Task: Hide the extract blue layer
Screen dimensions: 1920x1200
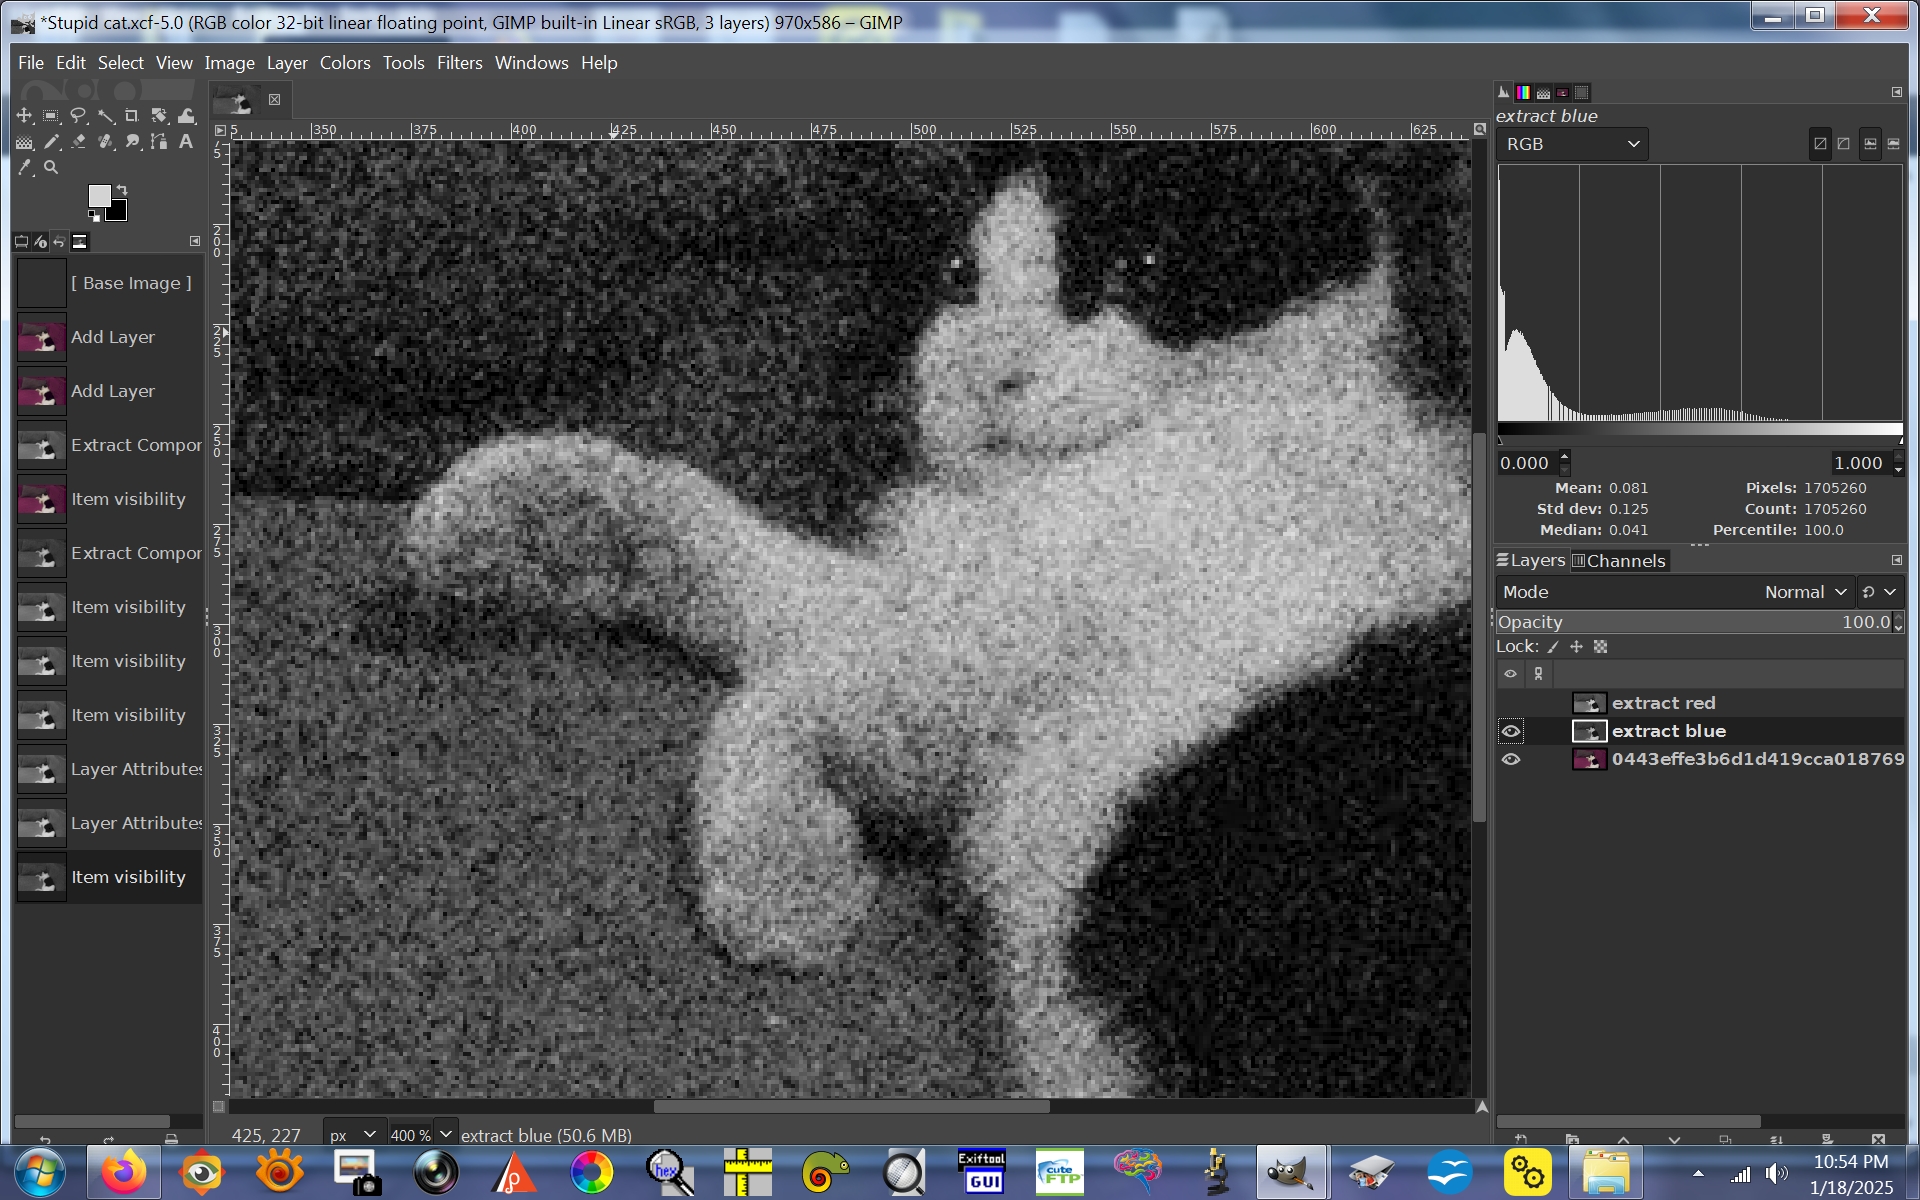Action: [1511, 732]
